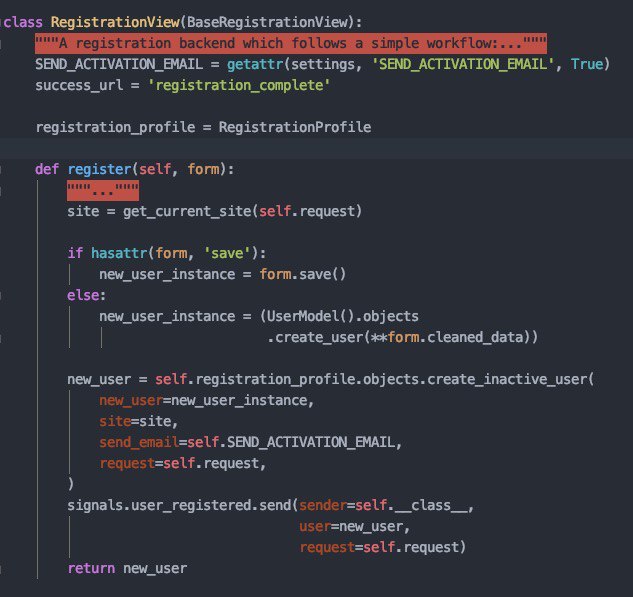Click cleaned_data attribute
Screen dimensions: 633x597
pyautogui.click(x=475, y=337)
